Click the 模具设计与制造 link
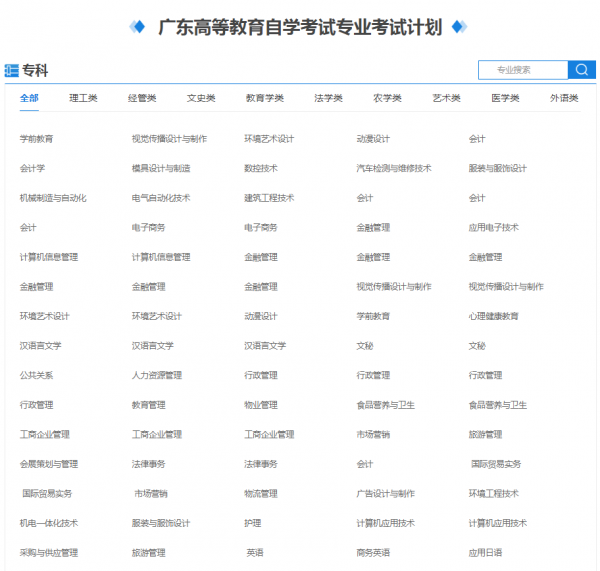 (161, 168)
